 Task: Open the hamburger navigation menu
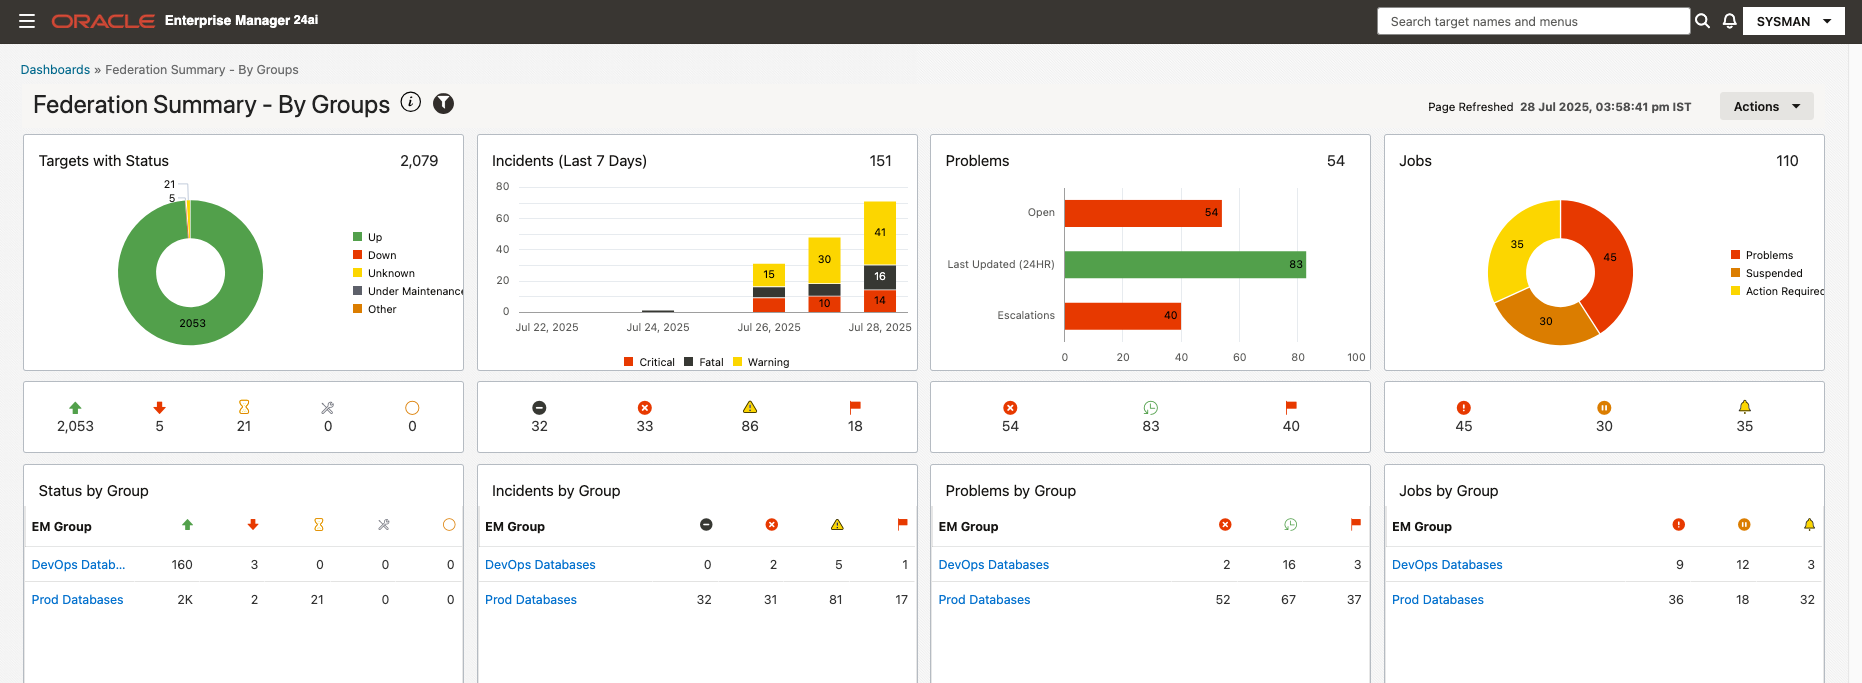27,21
